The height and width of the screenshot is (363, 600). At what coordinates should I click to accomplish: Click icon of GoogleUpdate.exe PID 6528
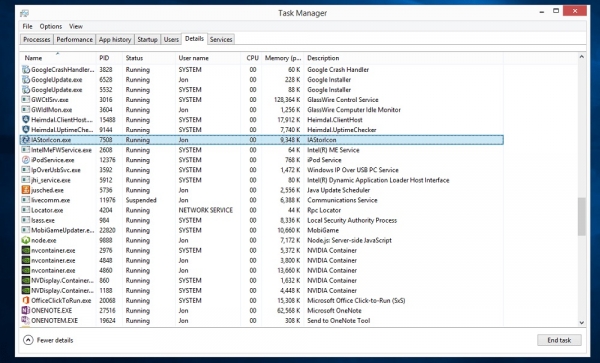(26, 80)
